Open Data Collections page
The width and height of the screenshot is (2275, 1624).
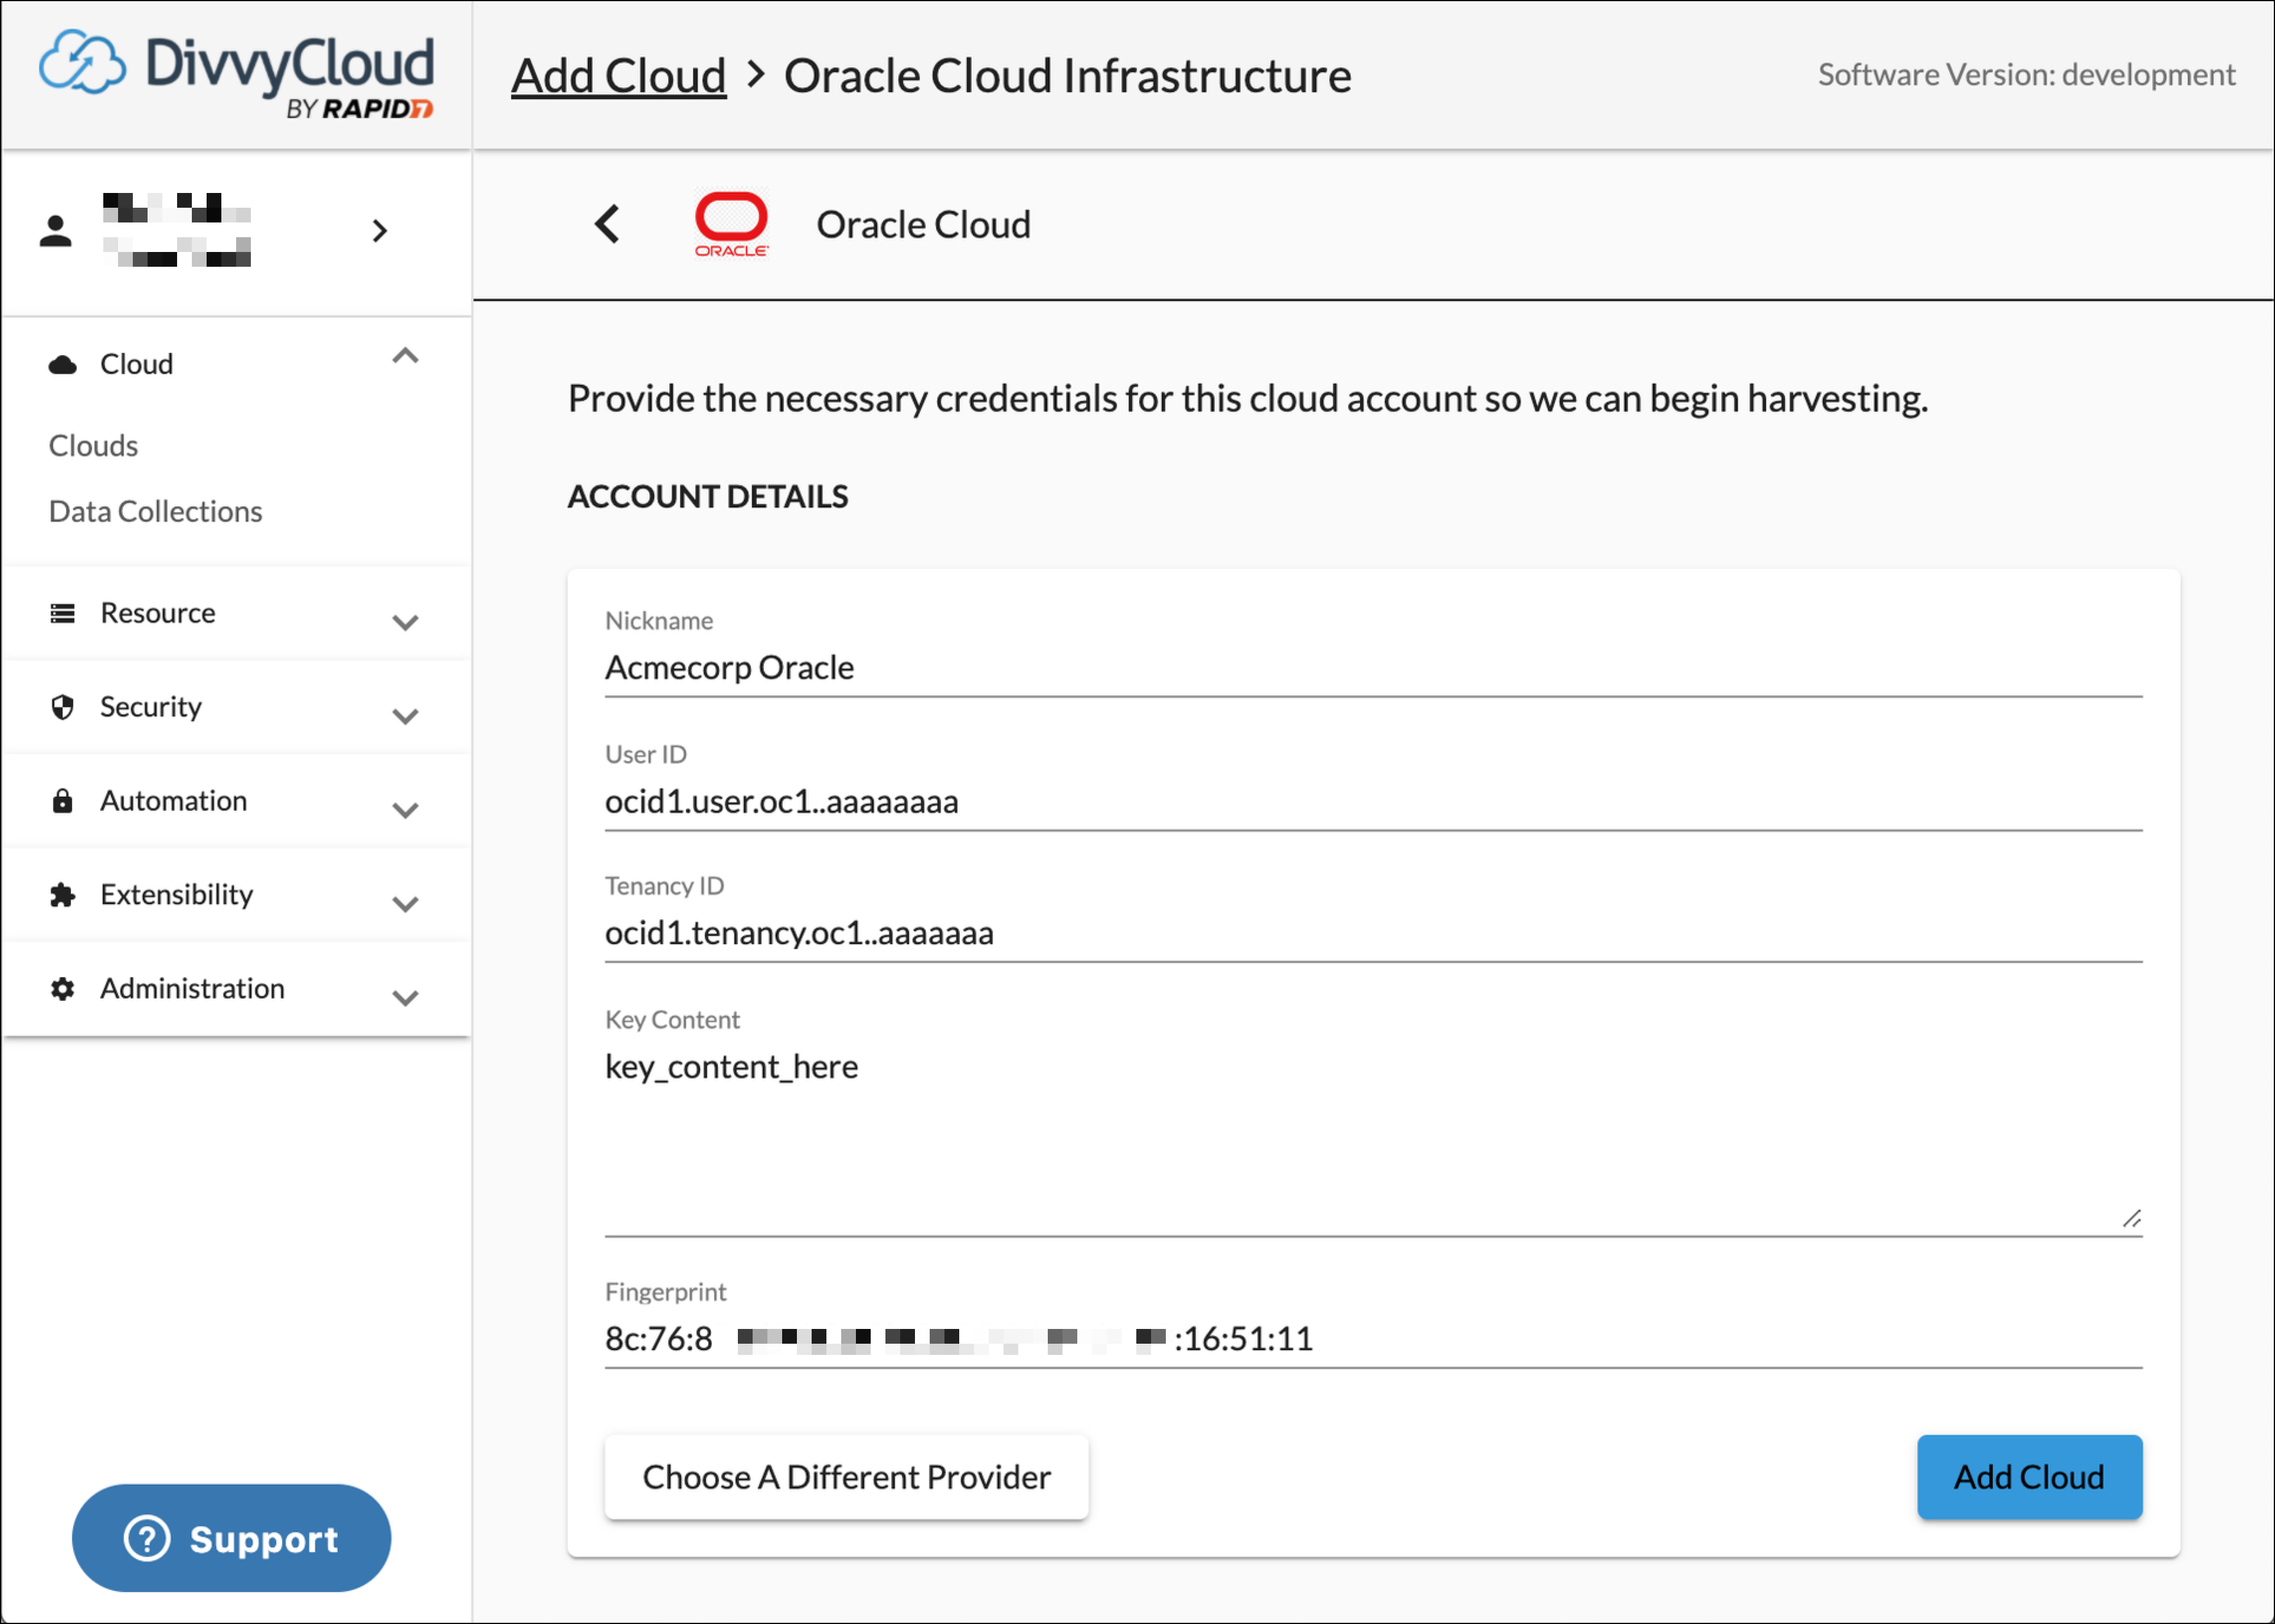[x=155, y=511]
